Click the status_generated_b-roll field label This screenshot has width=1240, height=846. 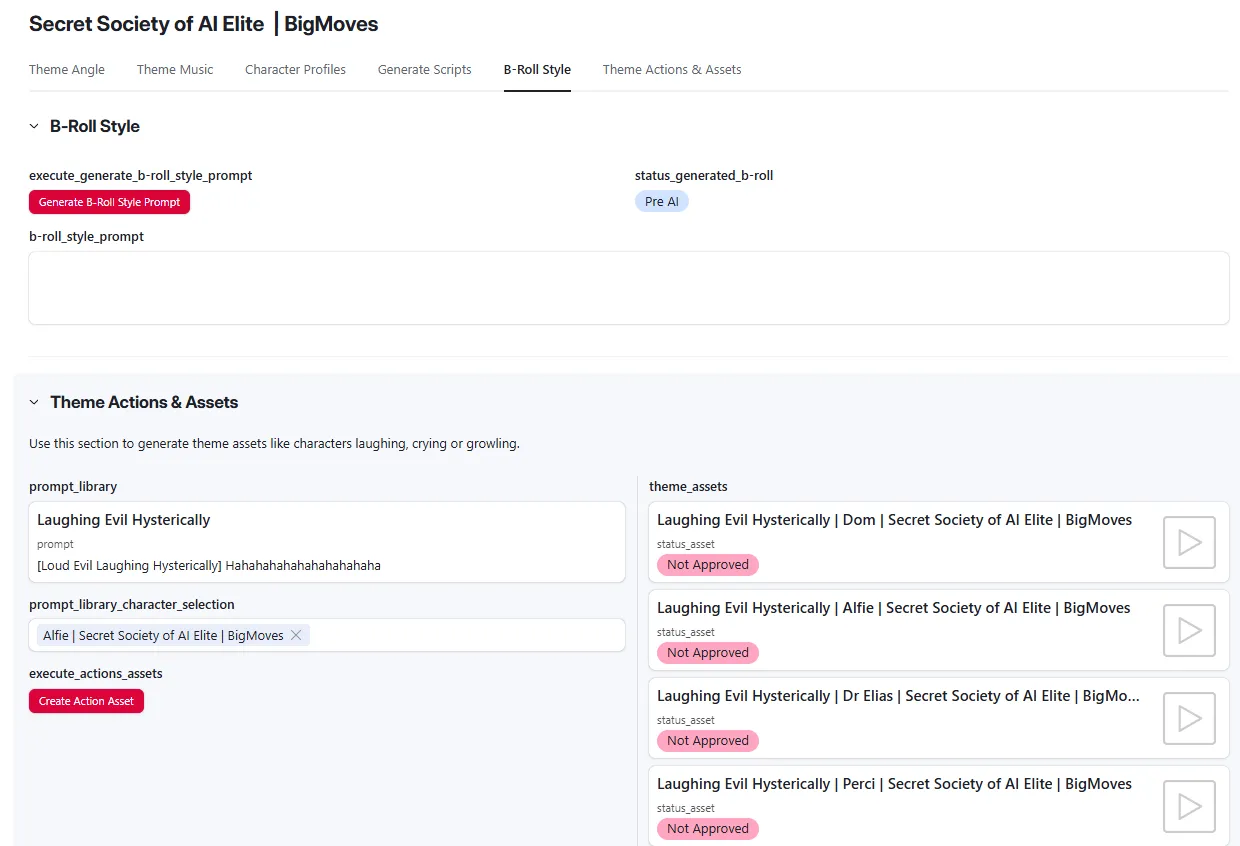704,175
